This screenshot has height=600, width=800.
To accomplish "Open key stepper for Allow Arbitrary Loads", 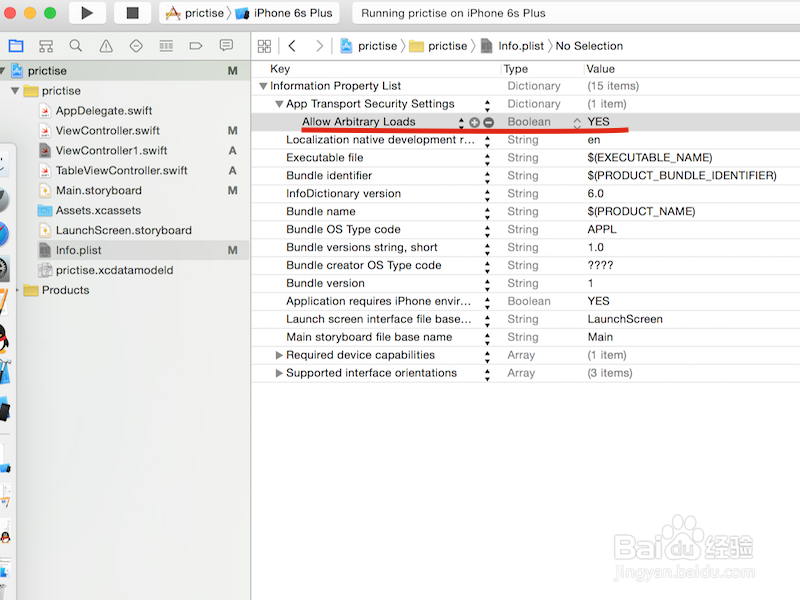I will (461, 122).
